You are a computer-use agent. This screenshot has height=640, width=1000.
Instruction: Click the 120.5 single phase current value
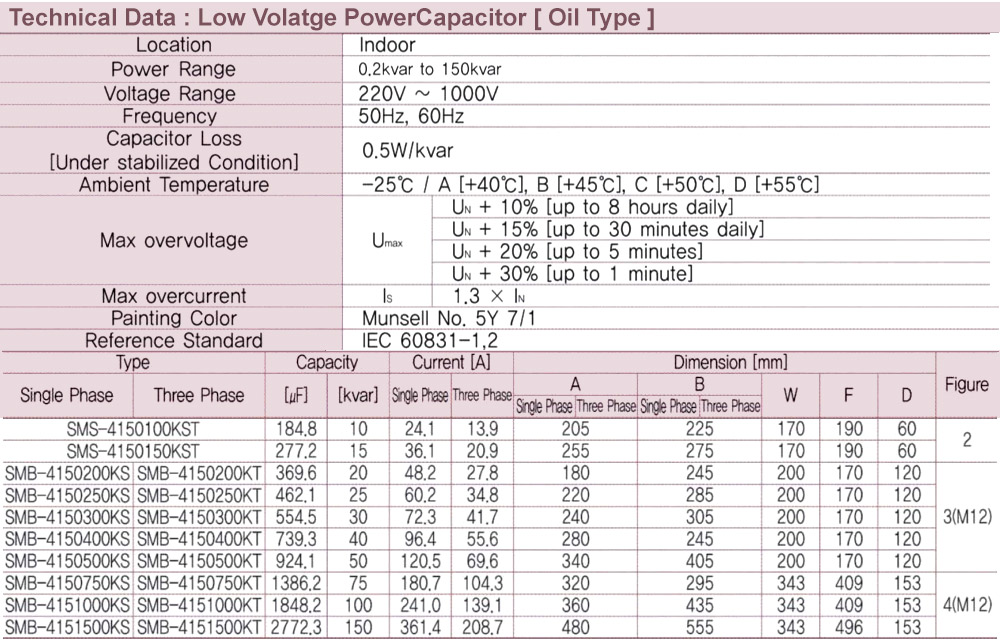tap(420, 562)
